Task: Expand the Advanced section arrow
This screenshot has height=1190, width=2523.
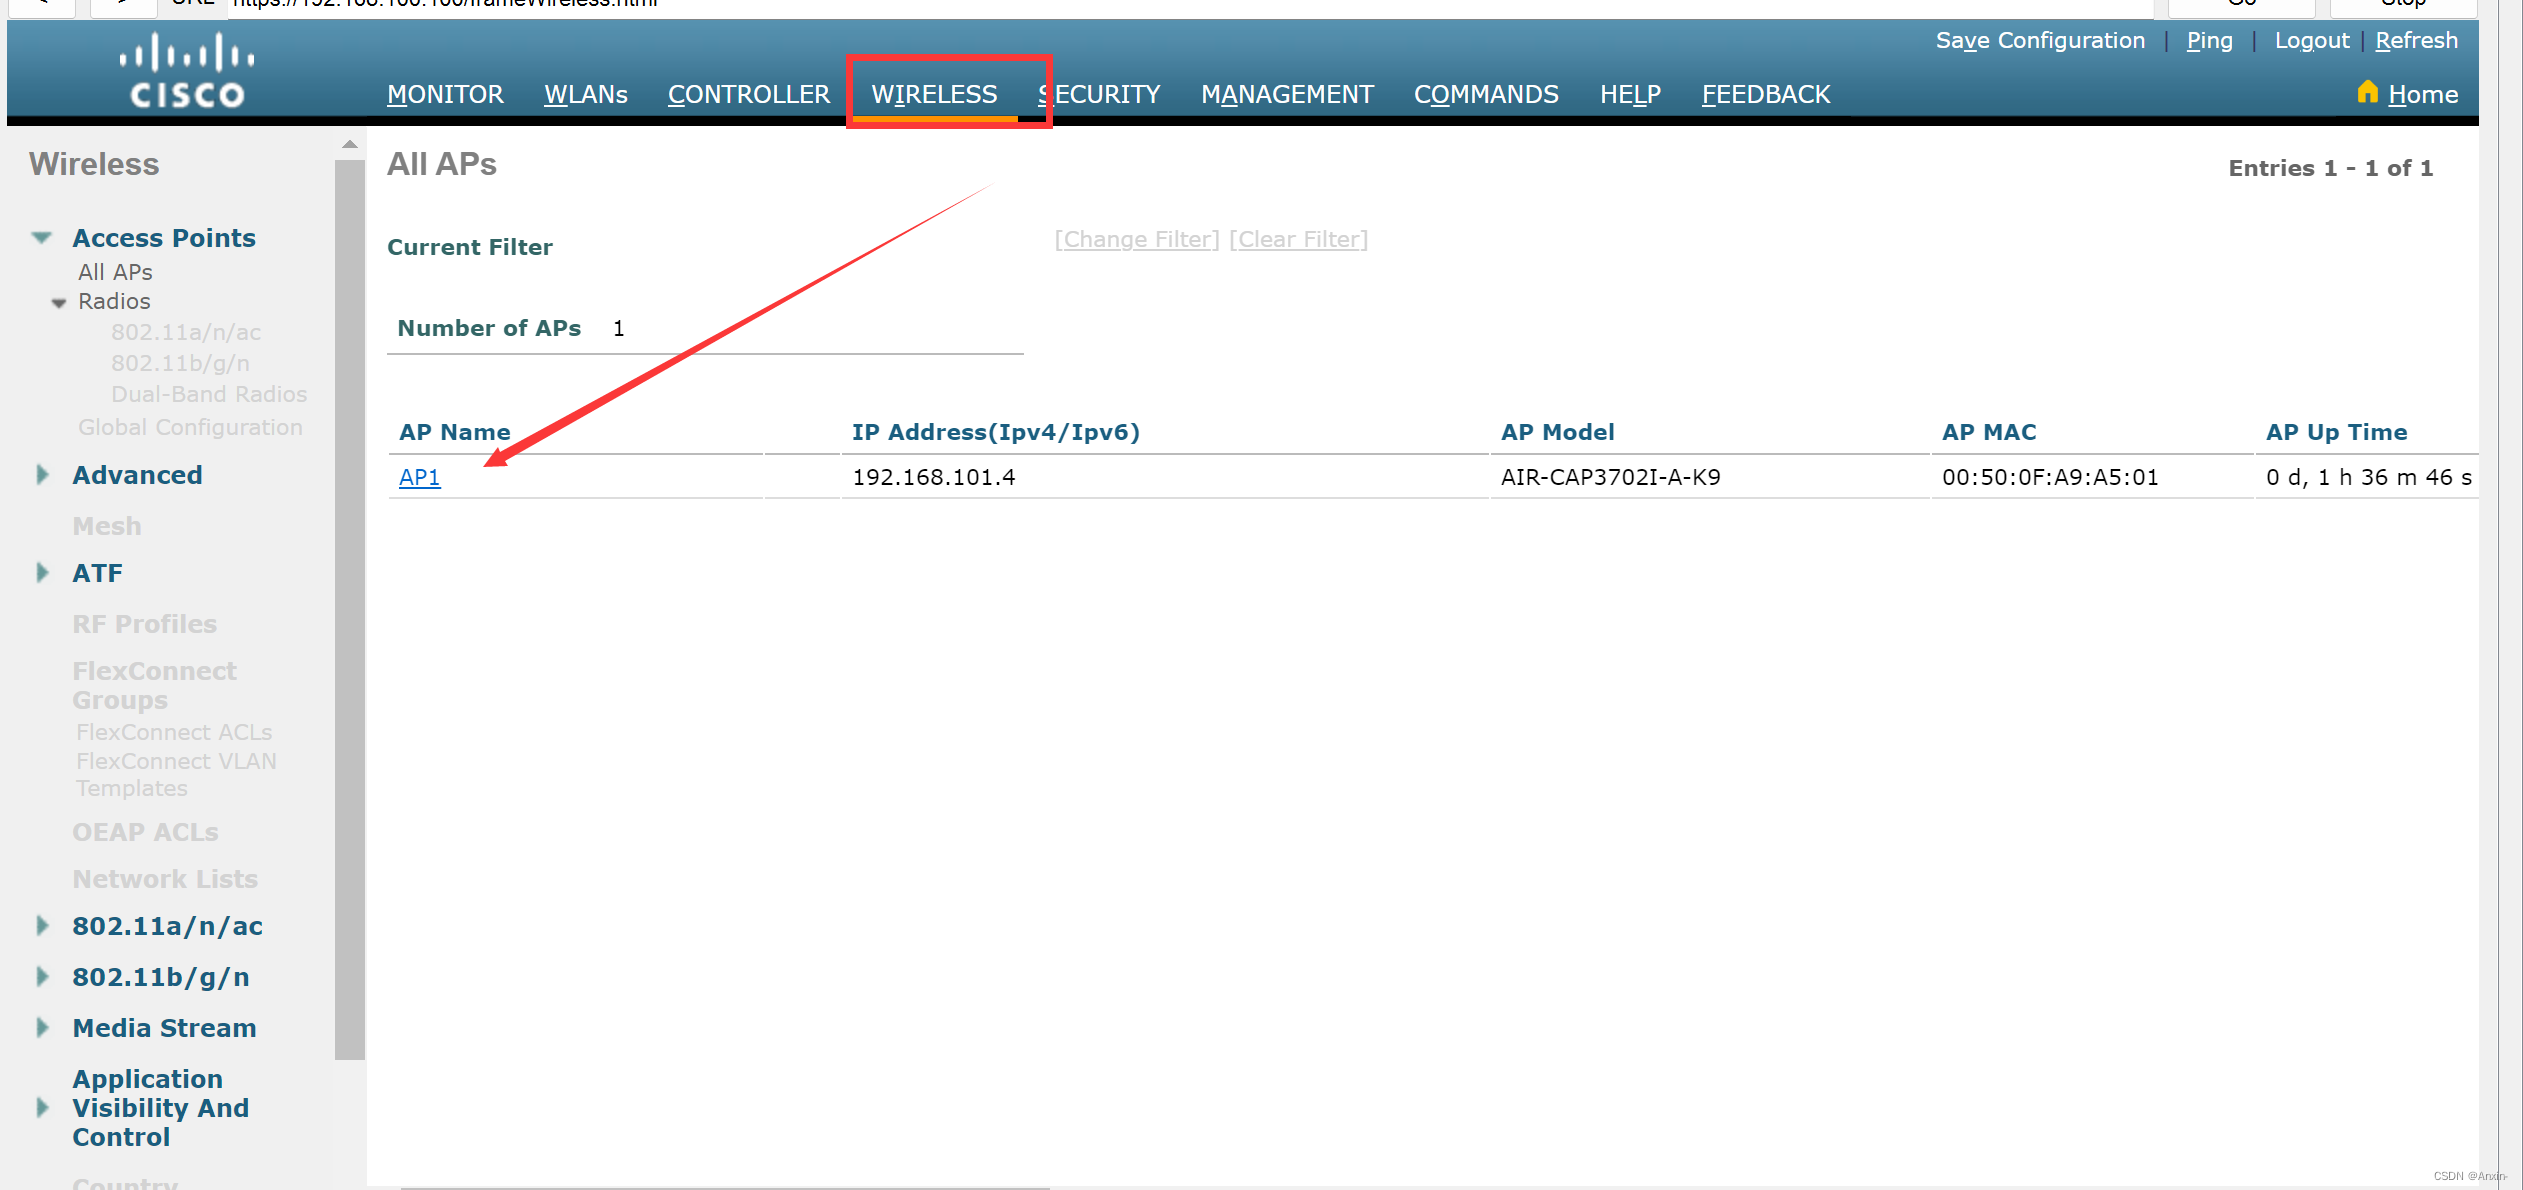Action: point(42,475)
